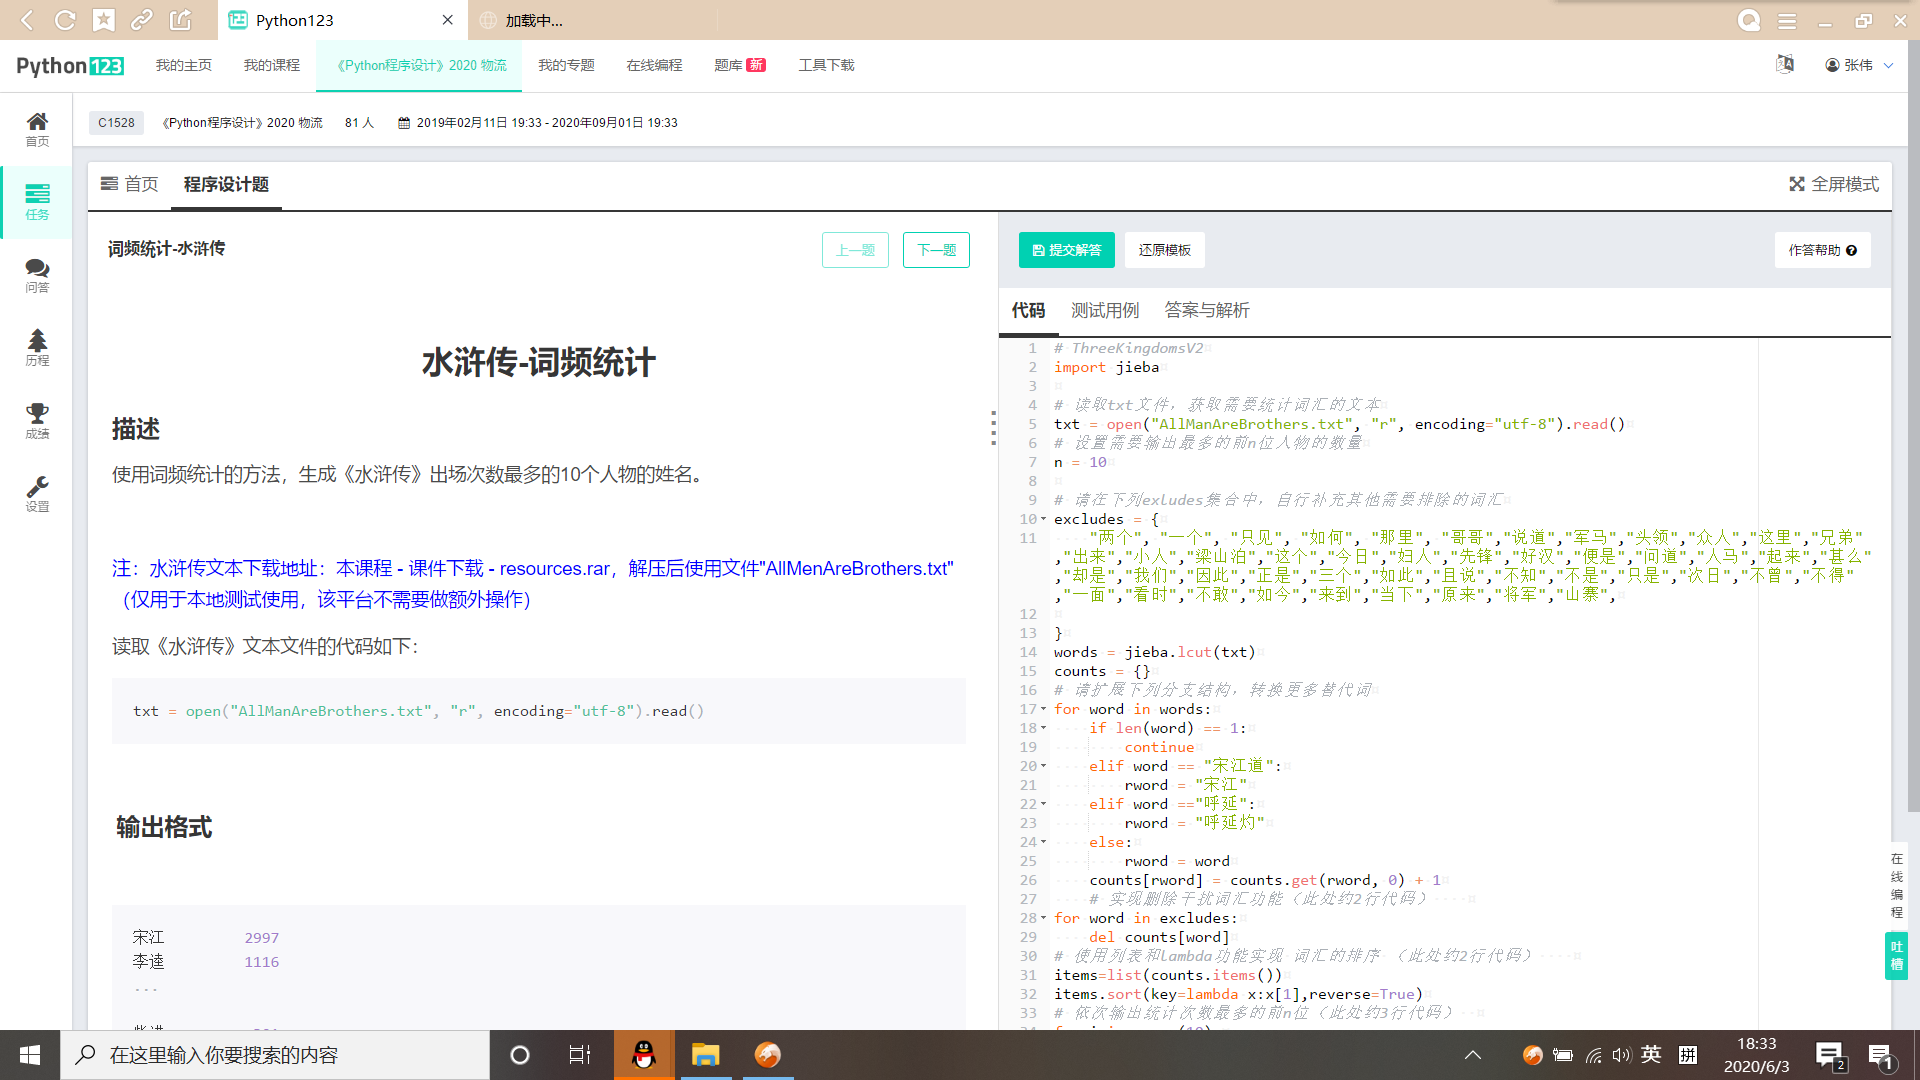Open the 在线编程 menu item
The image size is (1920, 1080).
tap(654, 65)
